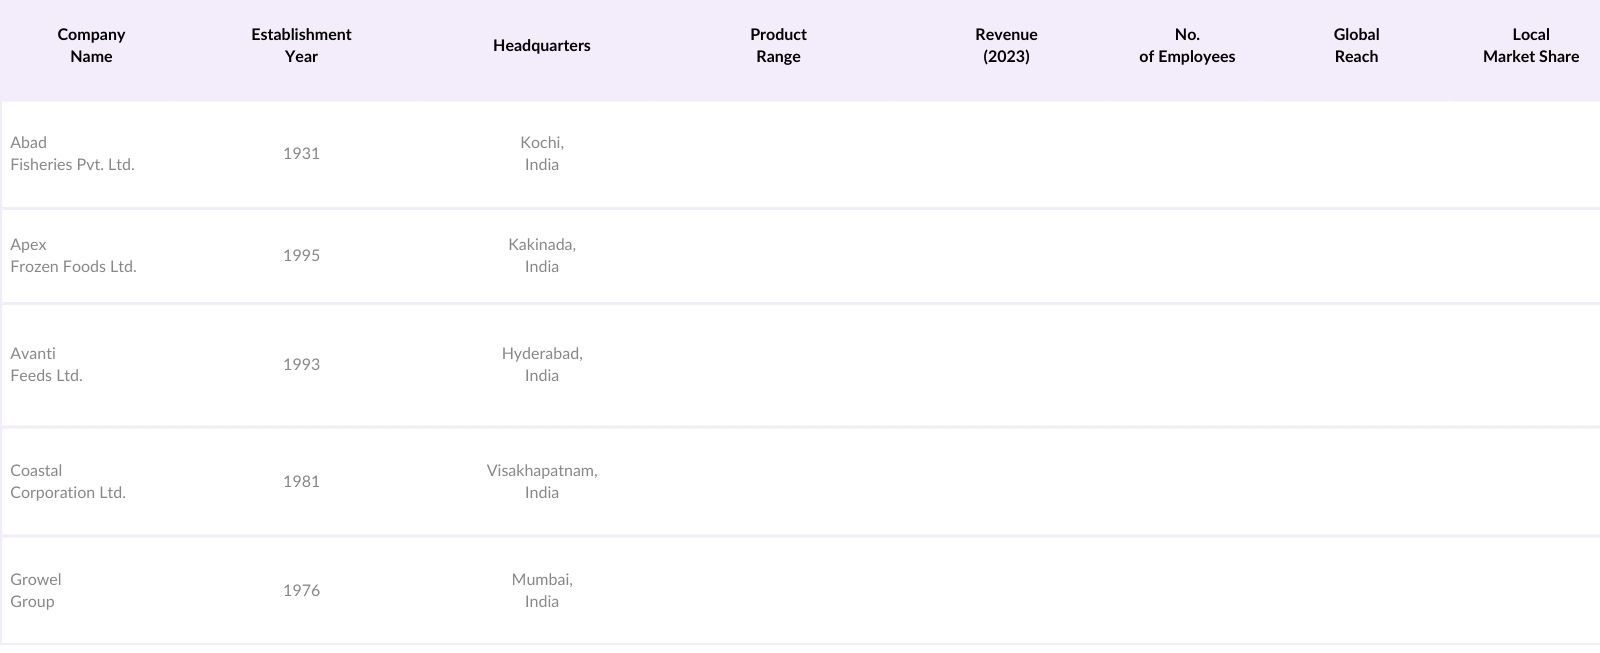Click the Revenue (2023) column header

[1006, 45]
